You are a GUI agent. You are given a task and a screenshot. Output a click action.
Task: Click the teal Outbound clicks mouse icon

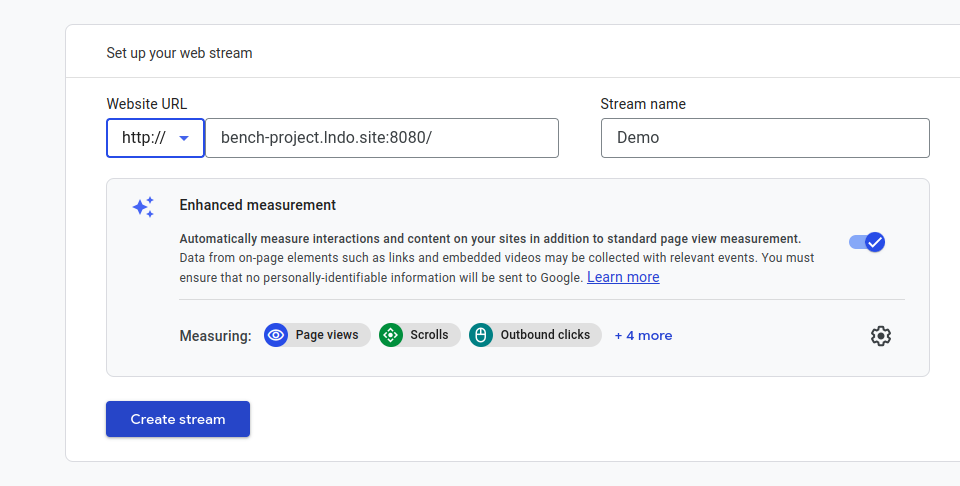481,335
